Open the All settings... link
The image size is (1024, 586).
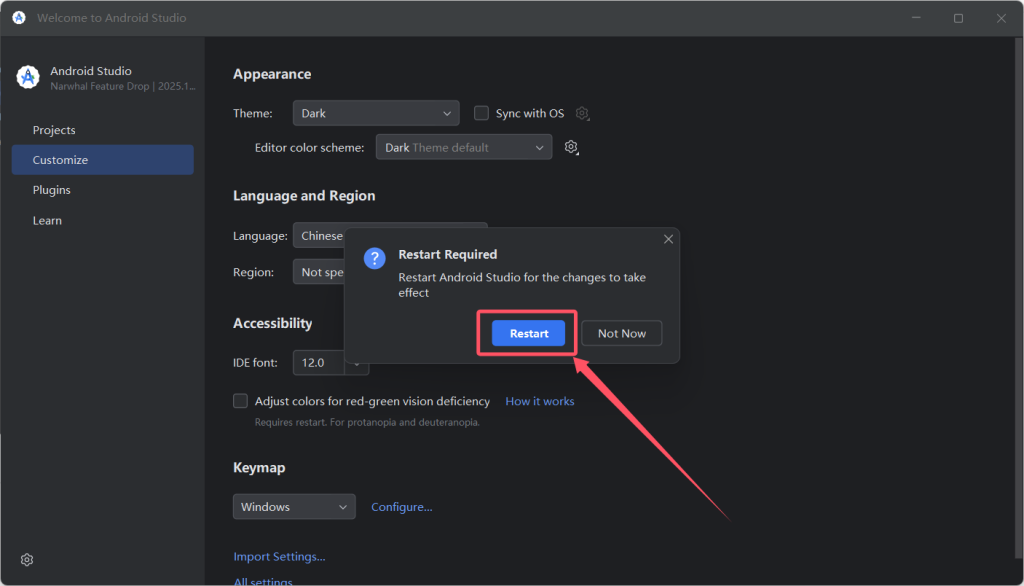(x=263, y=581)
